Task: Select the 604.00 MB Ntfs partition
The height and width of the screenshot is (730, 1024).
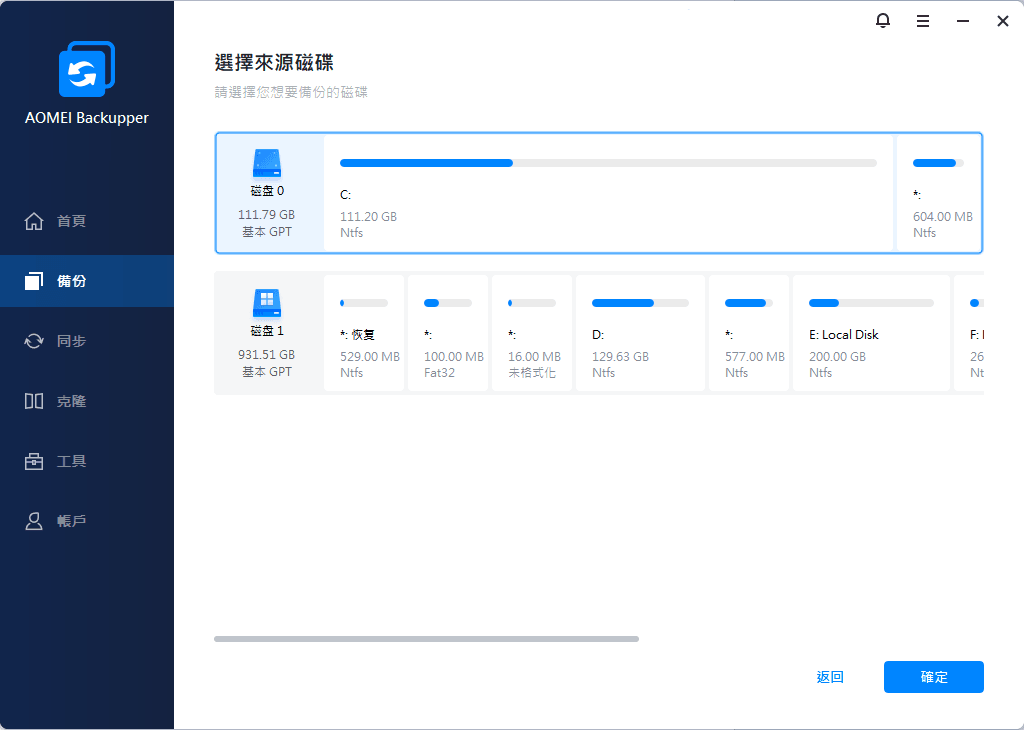Action: [x=939, y=193]
